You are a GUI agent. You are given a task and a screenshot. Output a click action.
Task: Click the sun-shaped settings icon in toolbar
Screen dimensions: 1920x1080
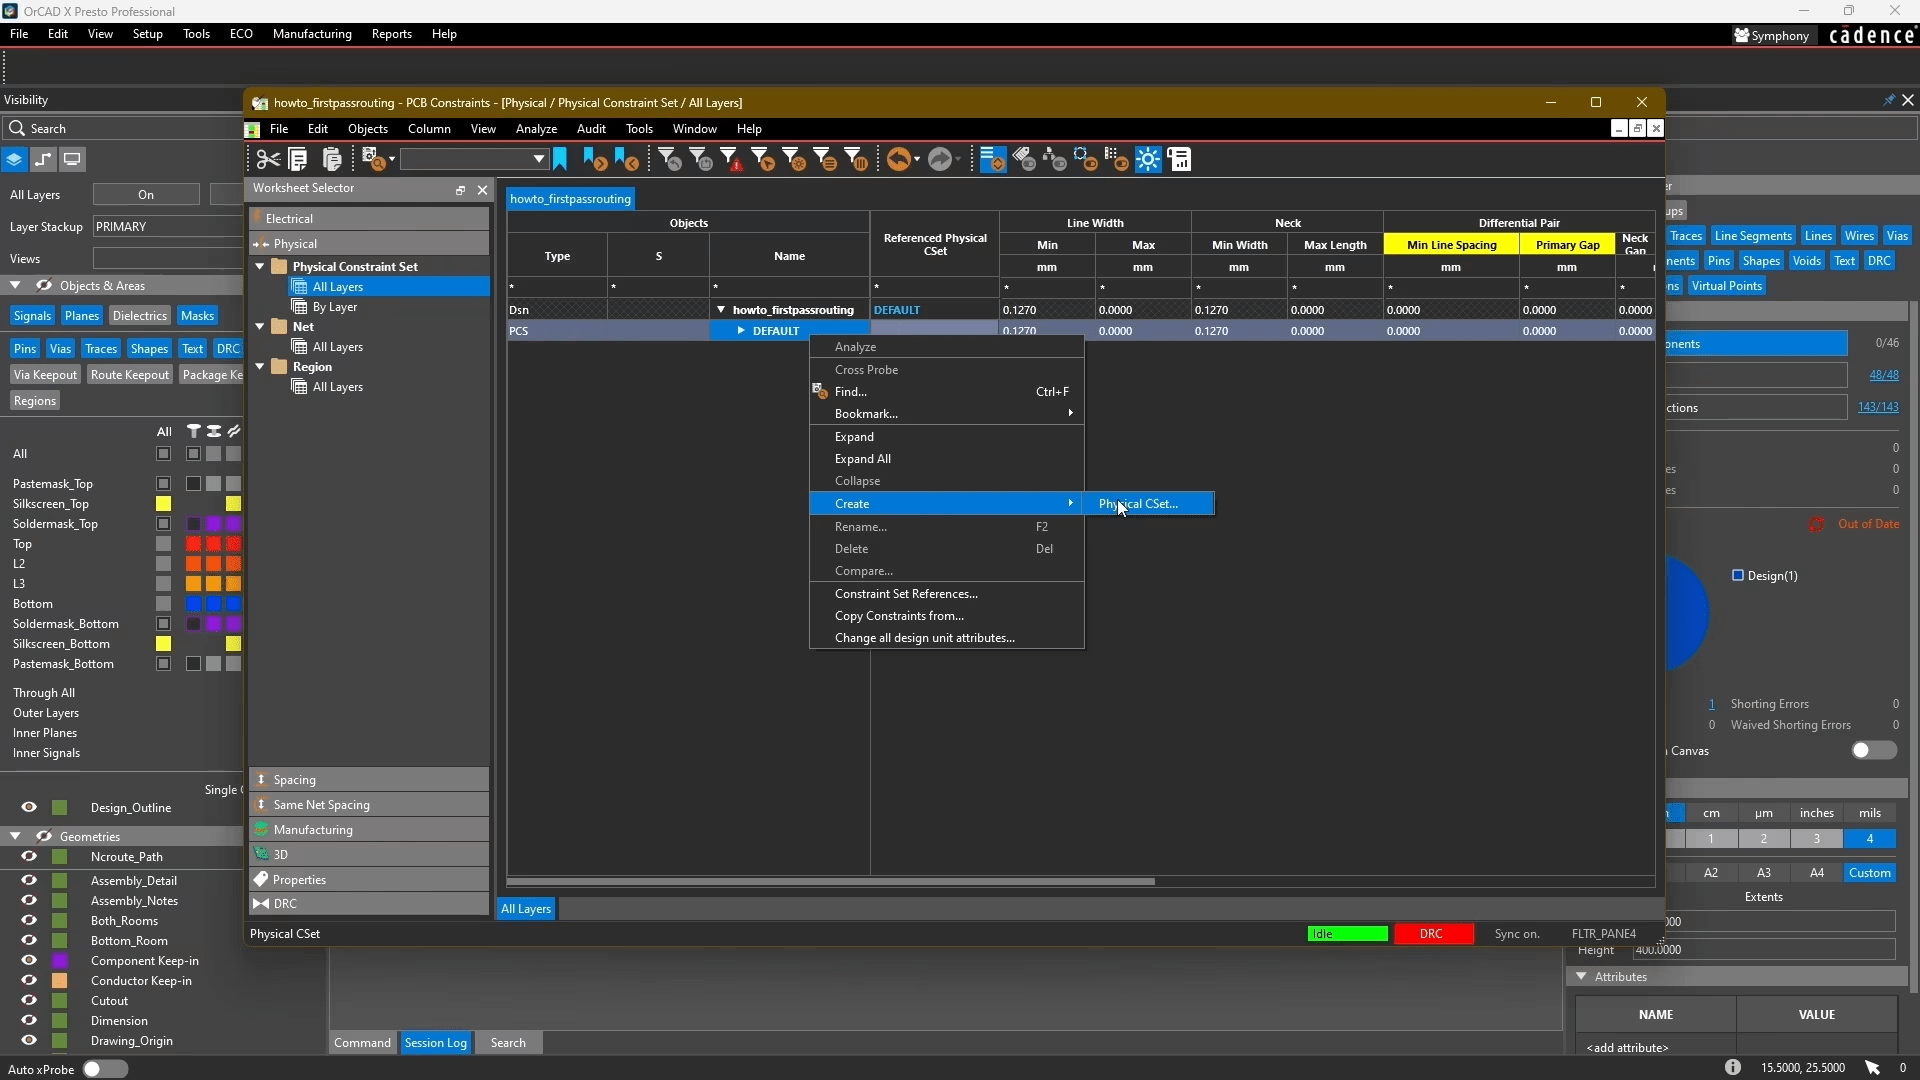(1148, 159)
